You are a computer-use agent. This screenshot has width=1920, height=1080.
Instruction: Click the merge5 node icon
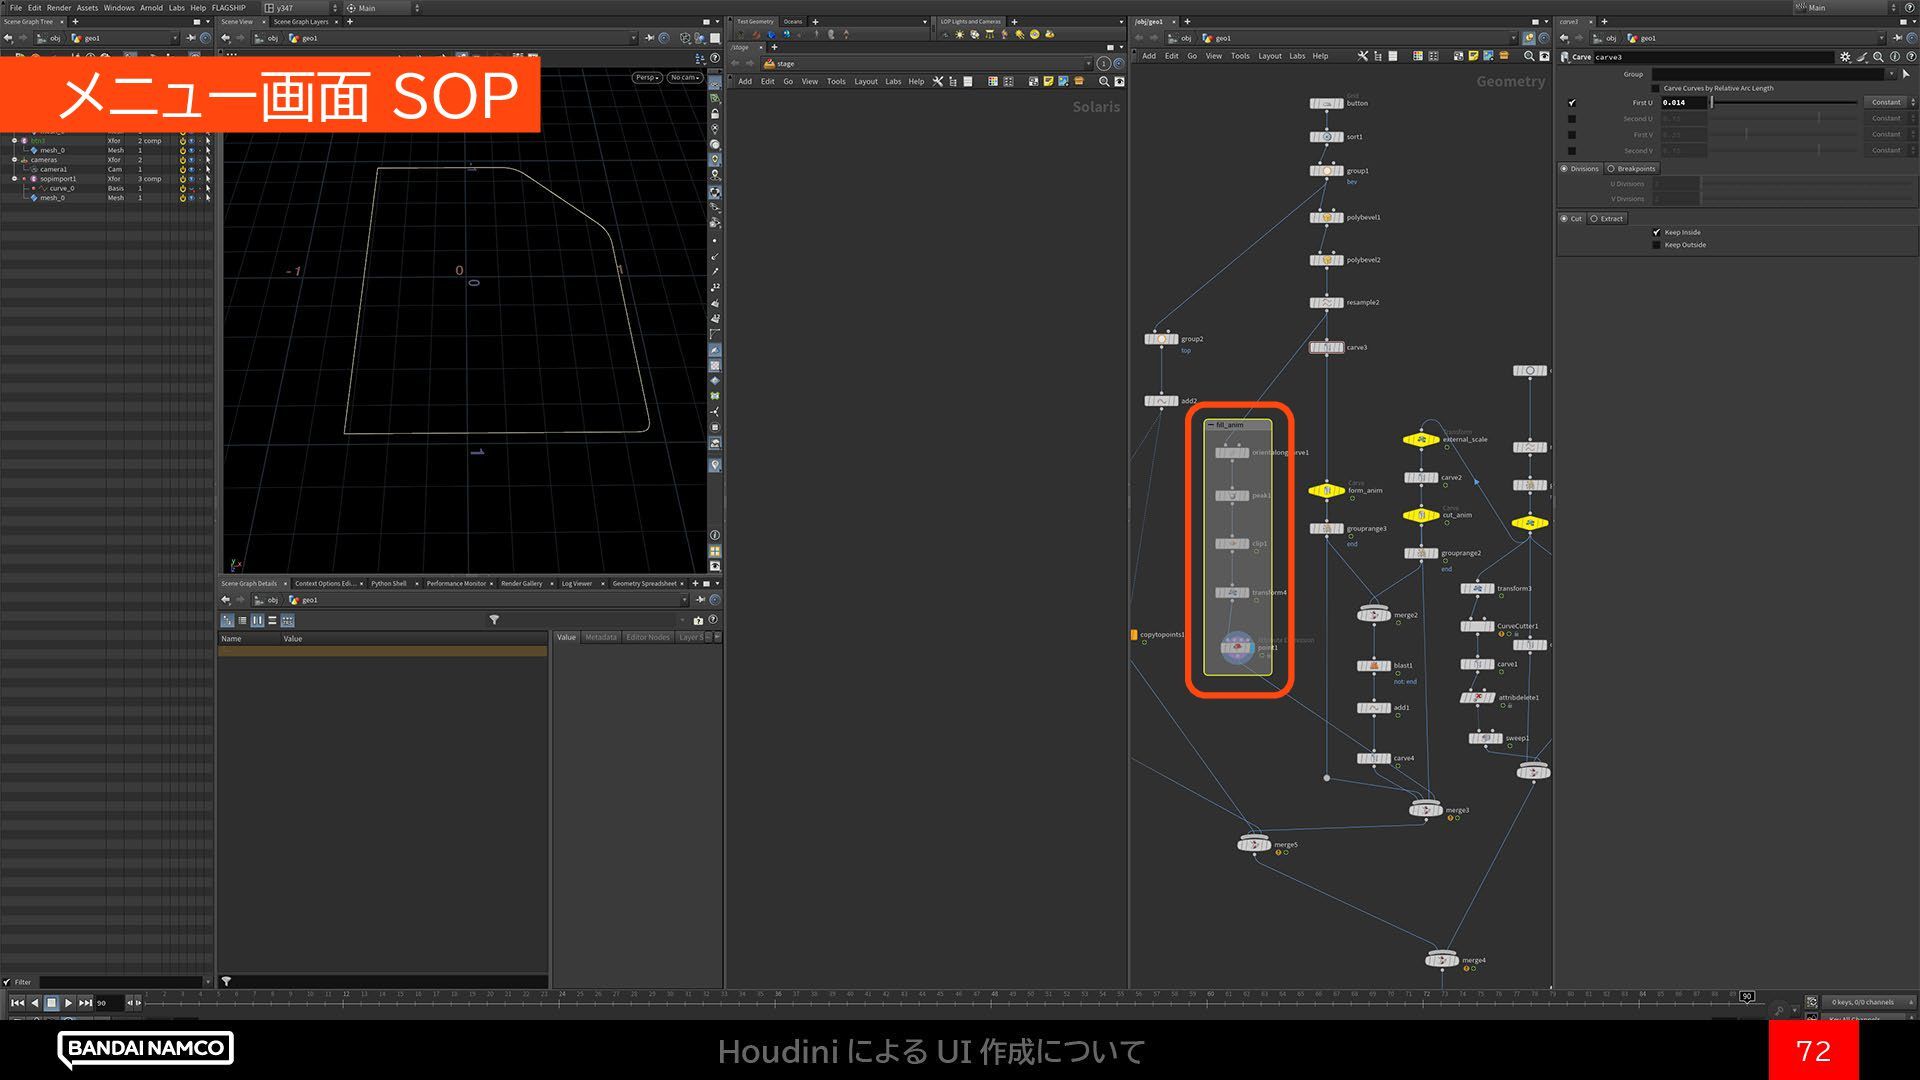coord(1253,844)
